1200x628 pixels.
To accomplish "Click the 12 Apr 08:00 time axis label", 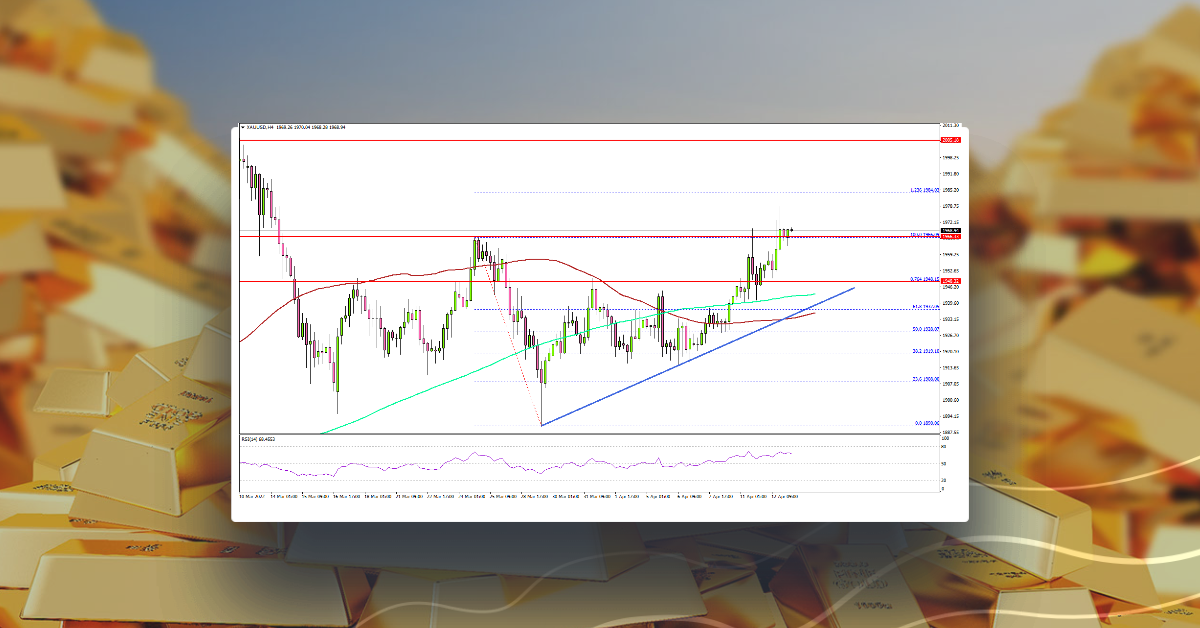I will pos(785,496).
